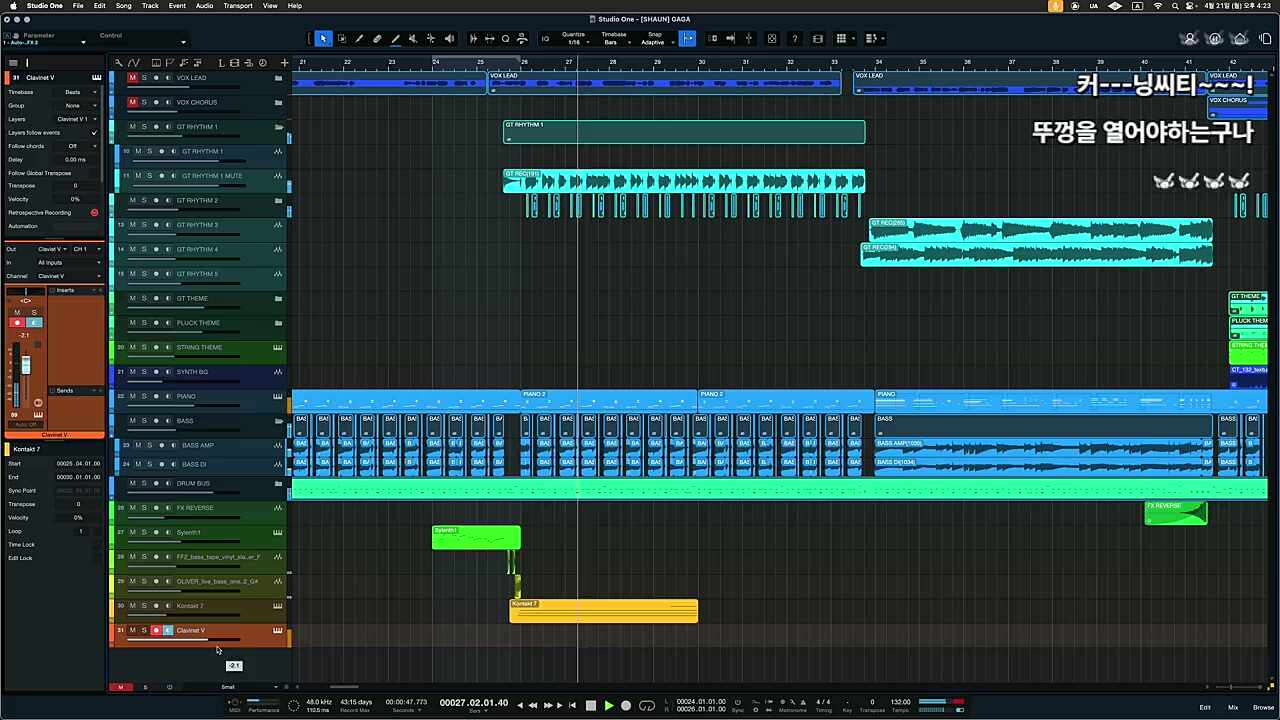
Task: Add a new track with plus icon
Action: pyautogui.click(x=284, y=63)
